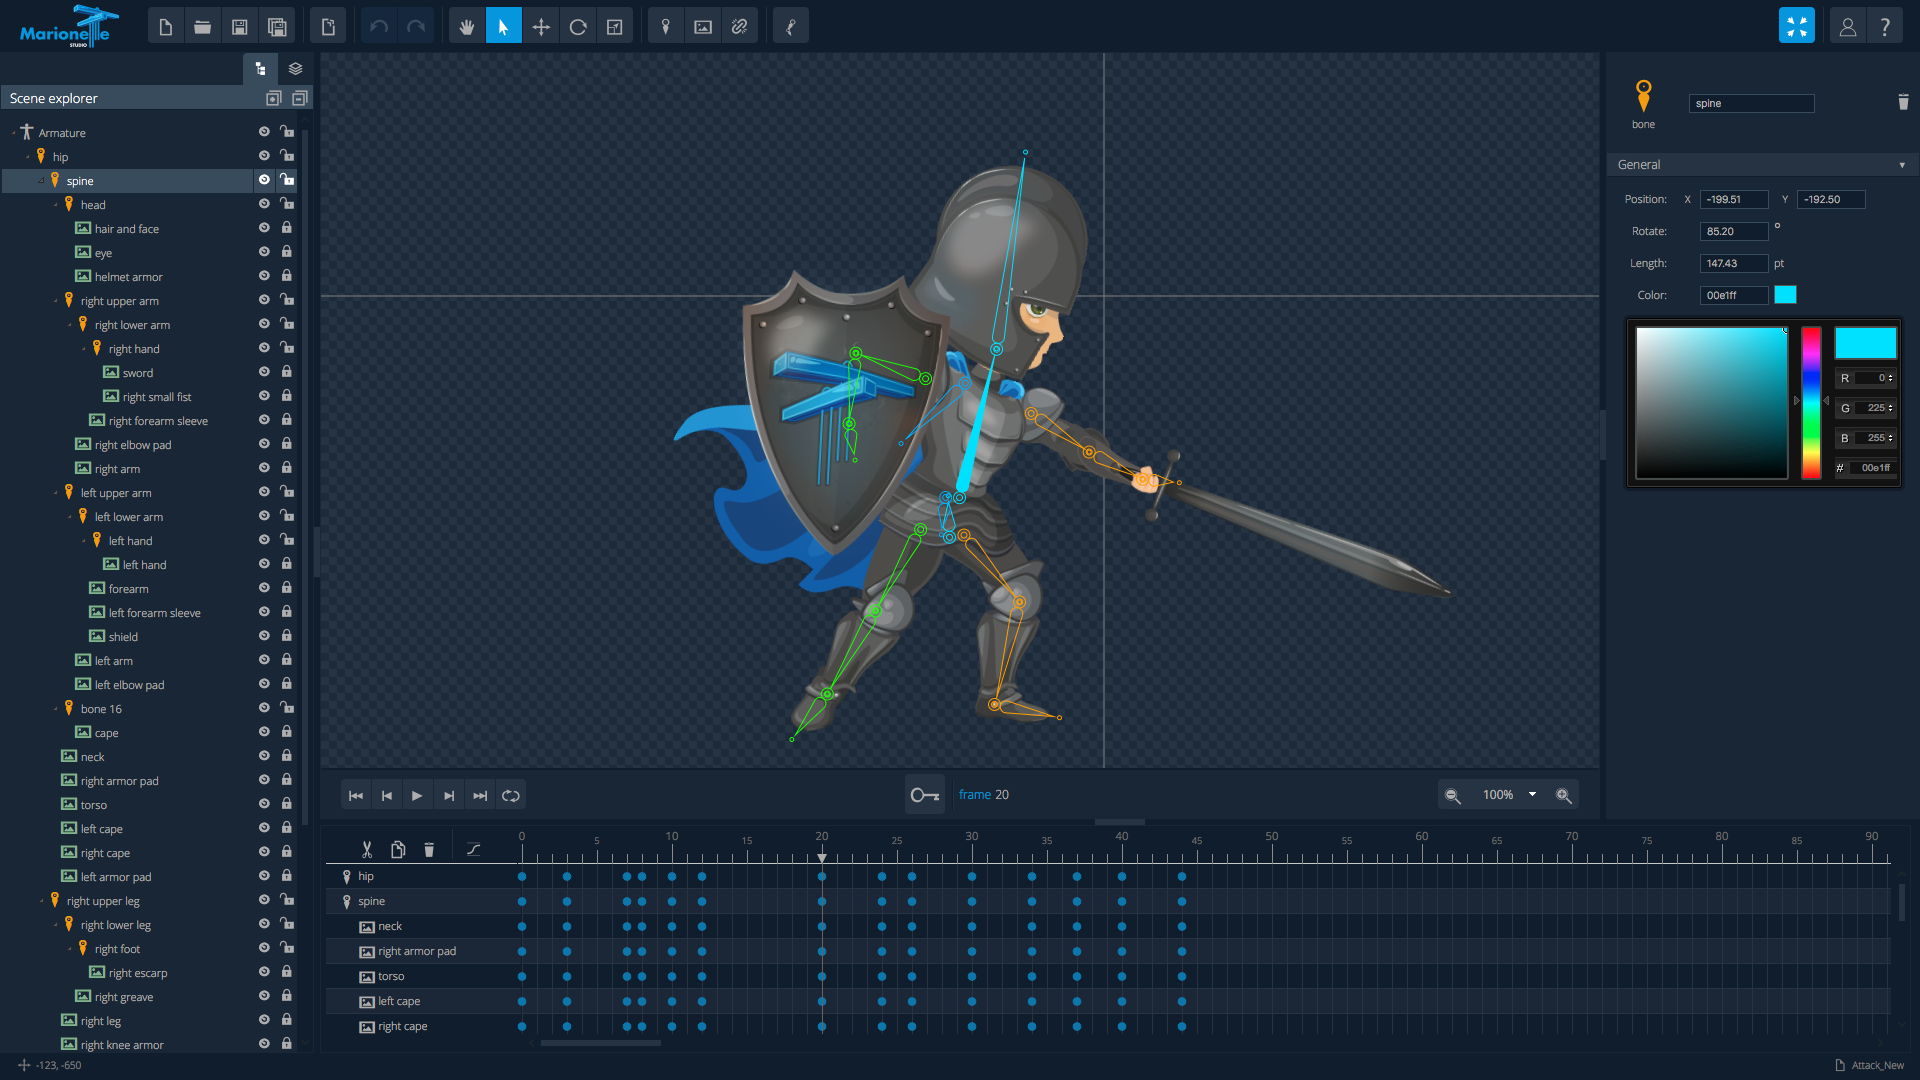Open the zoom percentage dropdown
Screen dimensions: 1920x1080
point(1532,795)
